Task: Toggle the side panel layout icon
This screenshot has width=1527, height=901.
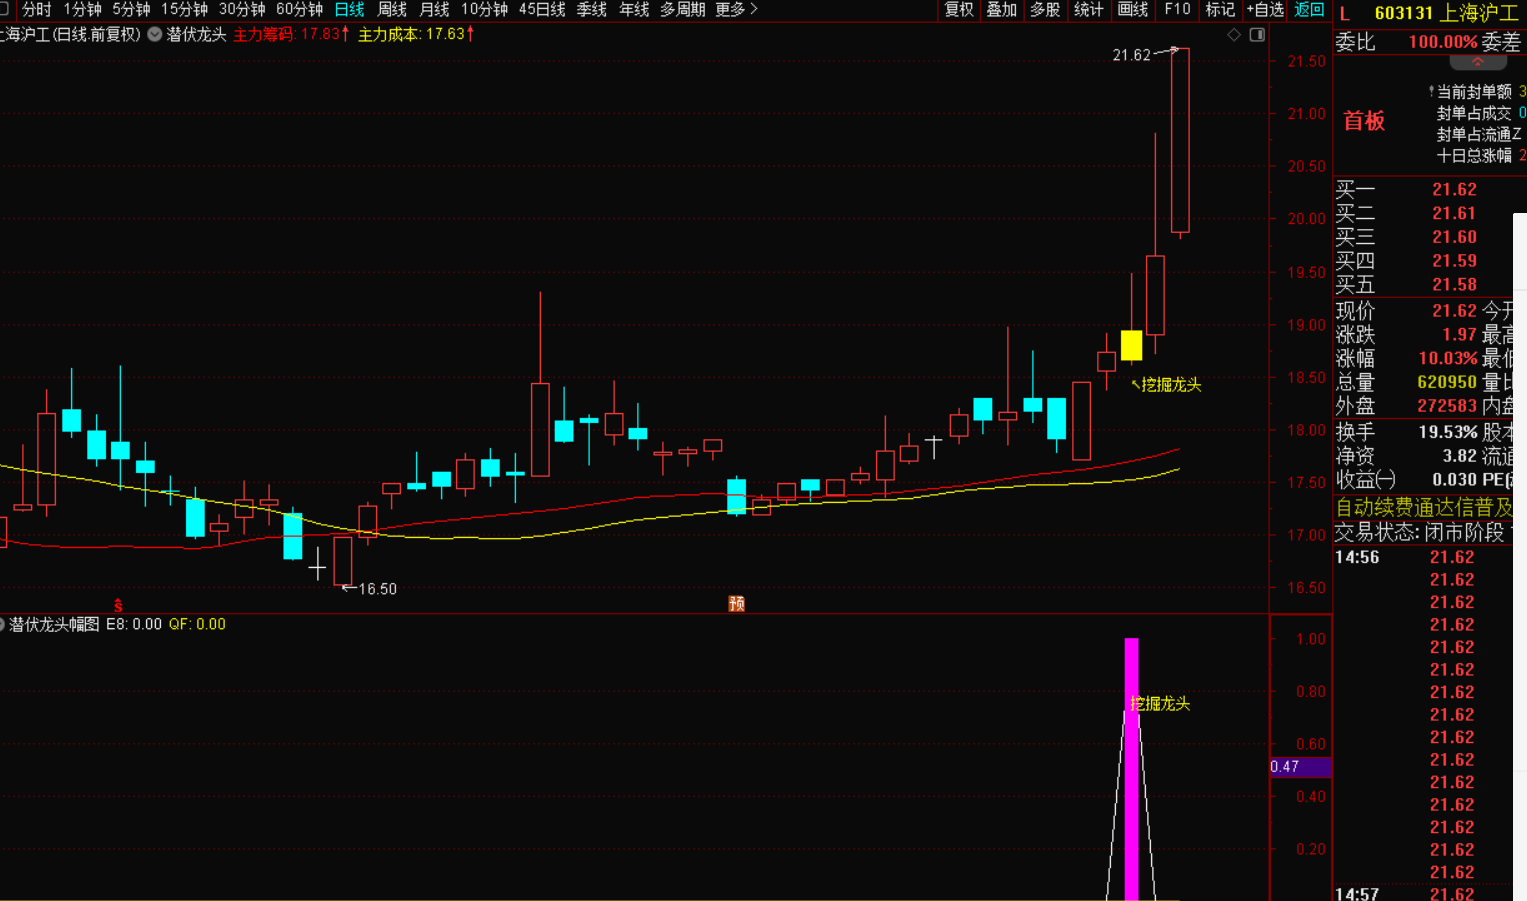Action: point(1257,35)
